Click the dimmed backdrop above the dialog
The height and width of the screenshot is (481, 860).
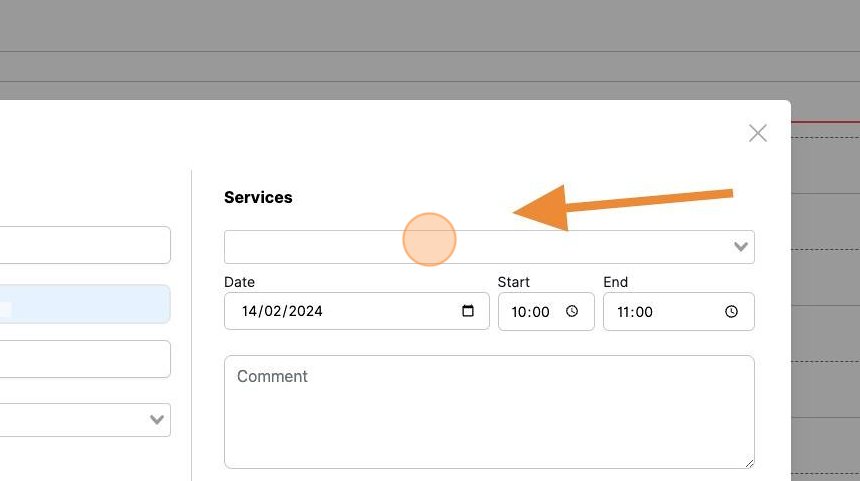click(430, 49)
